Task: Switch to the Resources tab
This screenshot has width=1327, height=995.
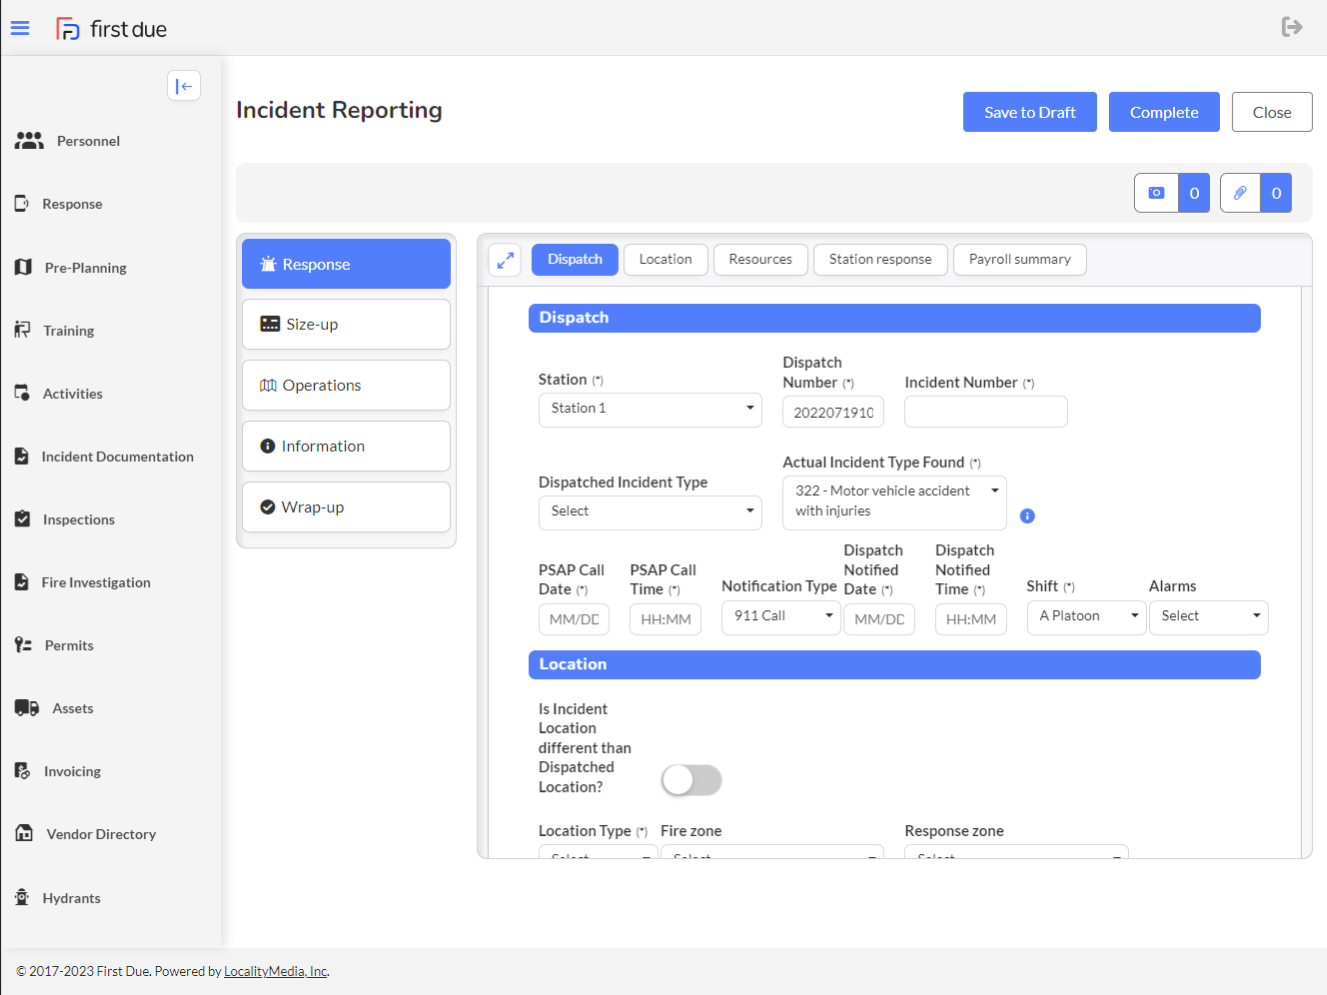Action: [760, 260]
